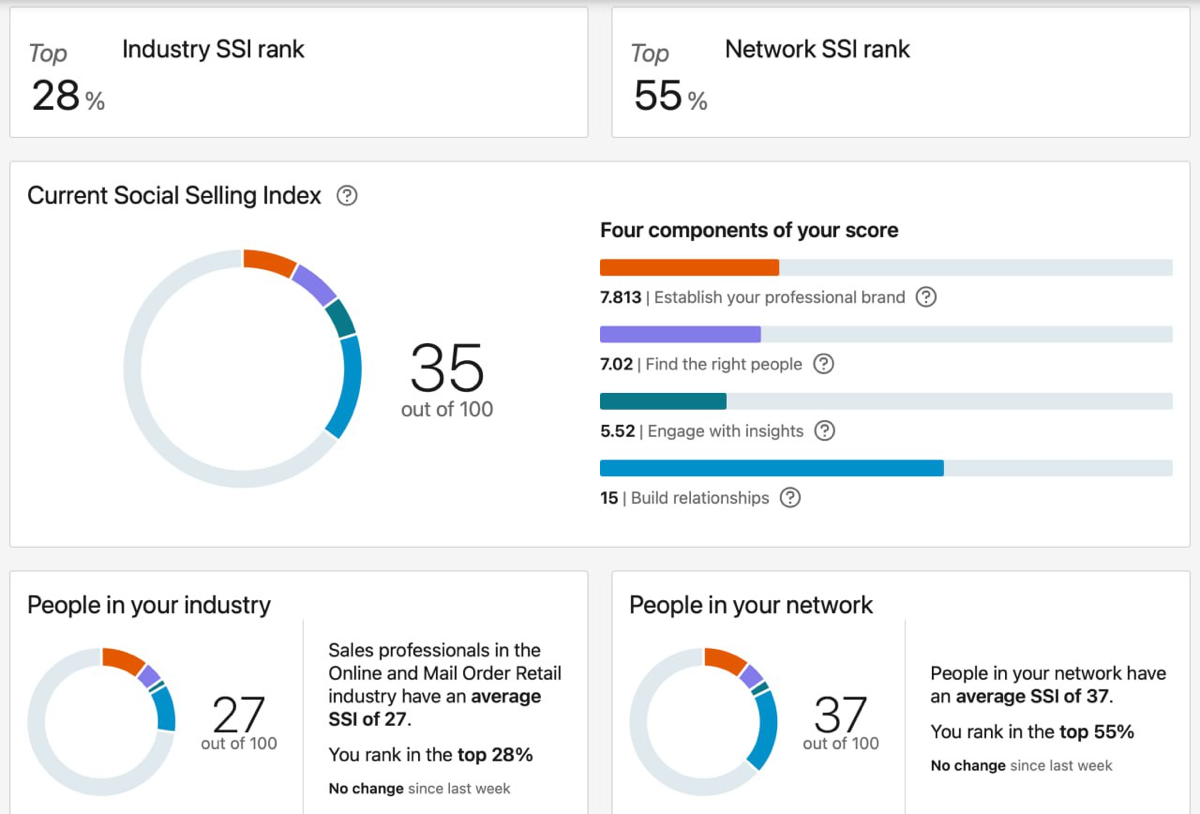Click the Four components of your score heading
The height and width of the screenshot is (814, 1200).
click(x=749, y=230)
